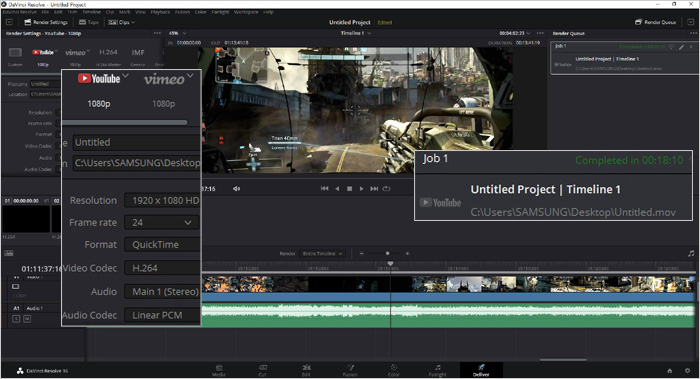Select the Vimeo preset next to the H.264 preset
The height and width of the screenshot is (379, 700).
coord(76,56)
